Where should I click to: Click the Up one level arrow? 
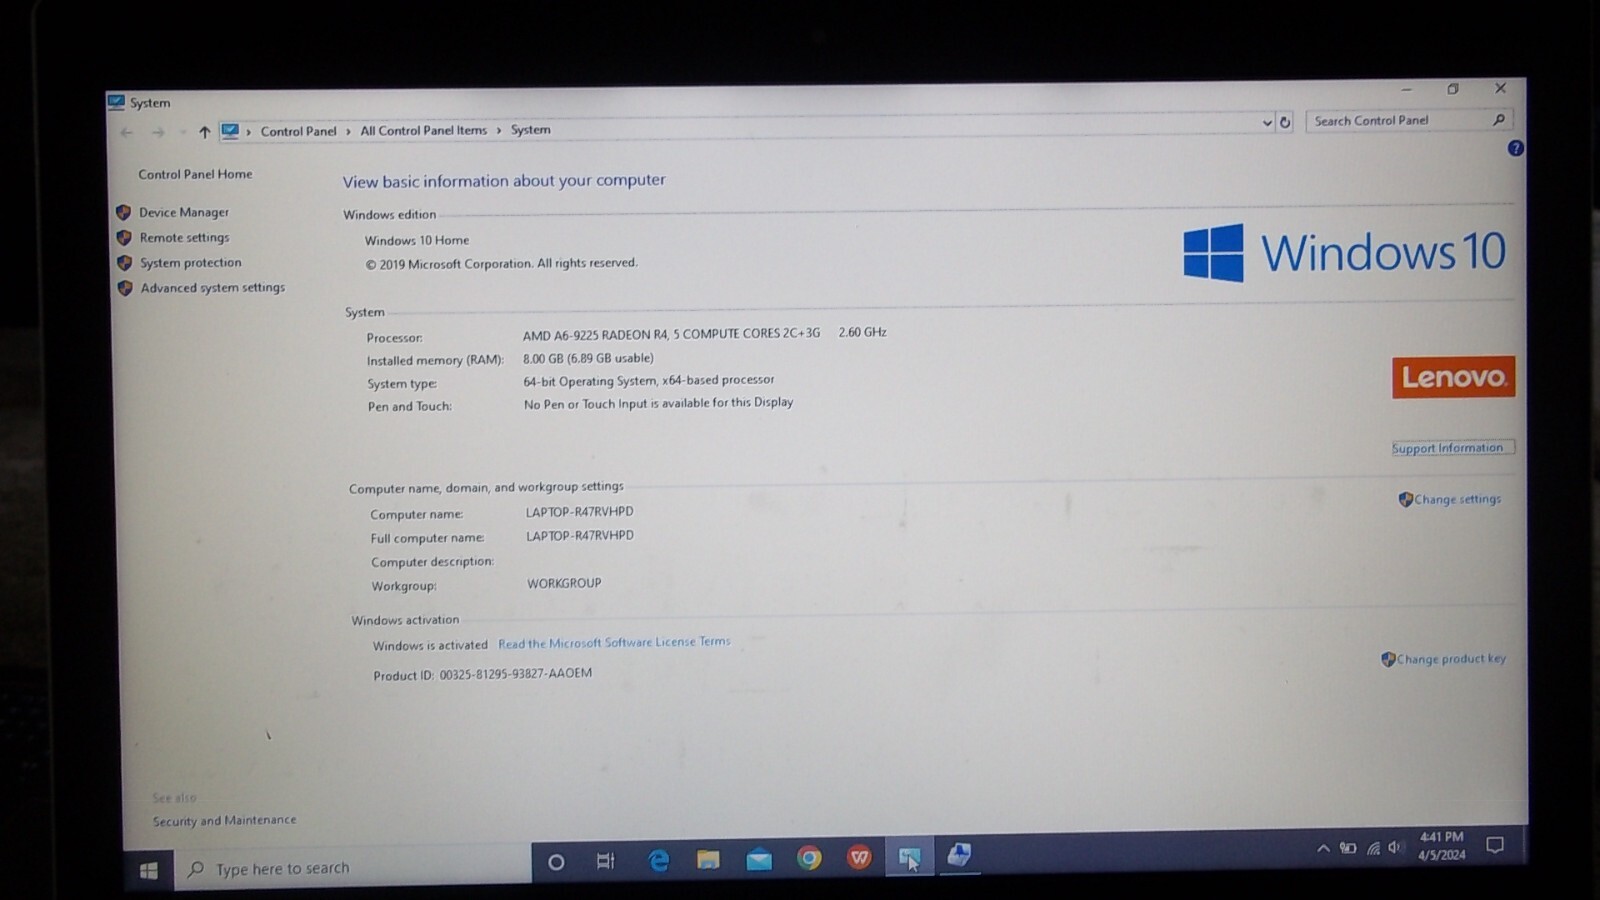(204, 132)
